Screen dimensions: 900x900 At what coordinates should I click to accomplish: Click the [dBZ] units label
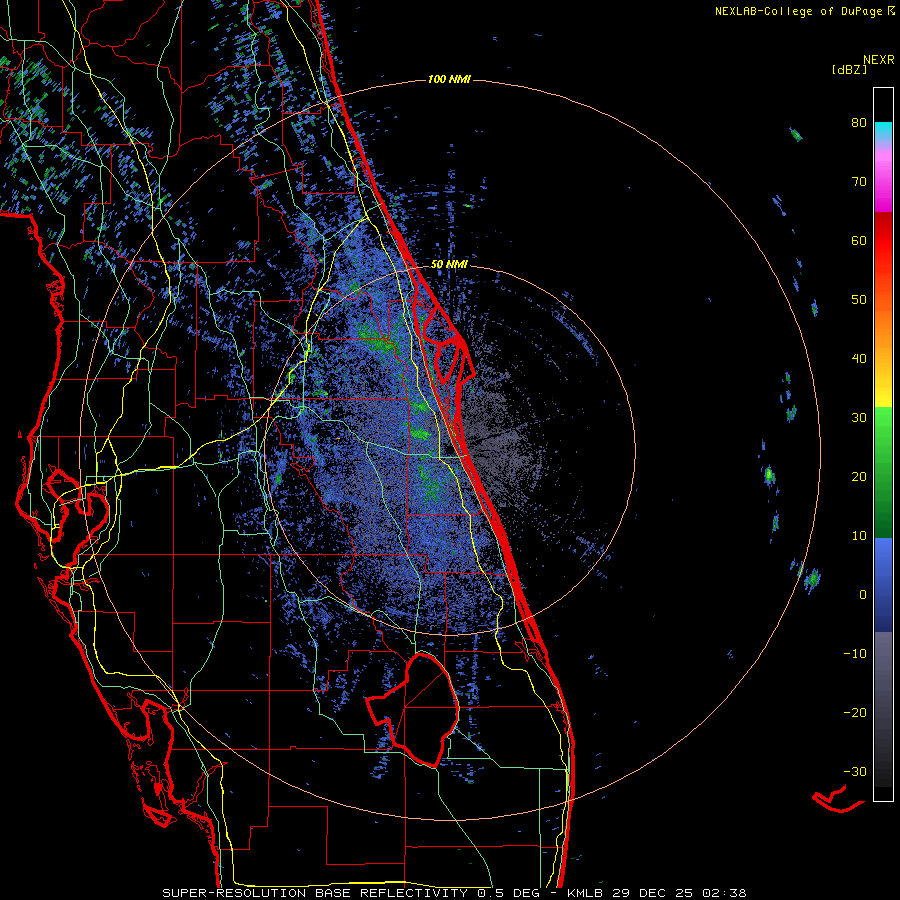coord(849,70)
